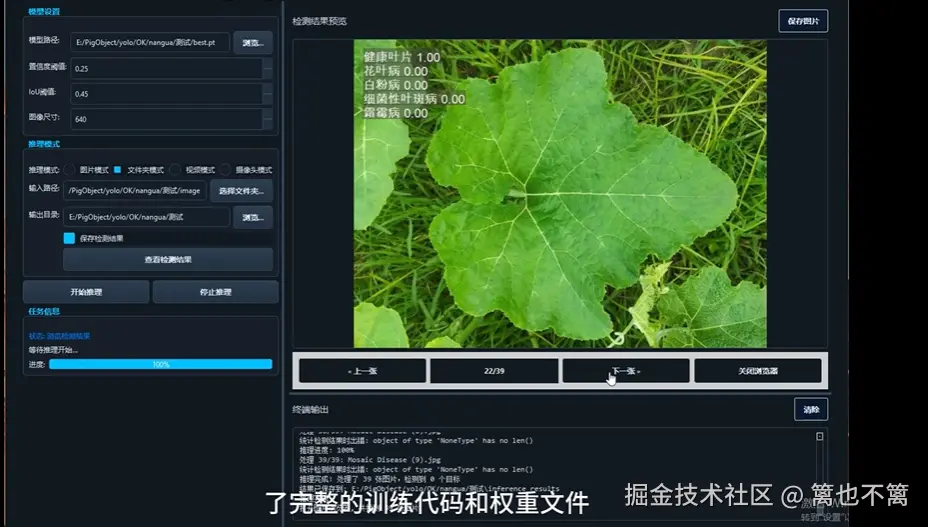
Task: Go to next image with 下一张
Action: pyautogui.click(x=626, y=371)
